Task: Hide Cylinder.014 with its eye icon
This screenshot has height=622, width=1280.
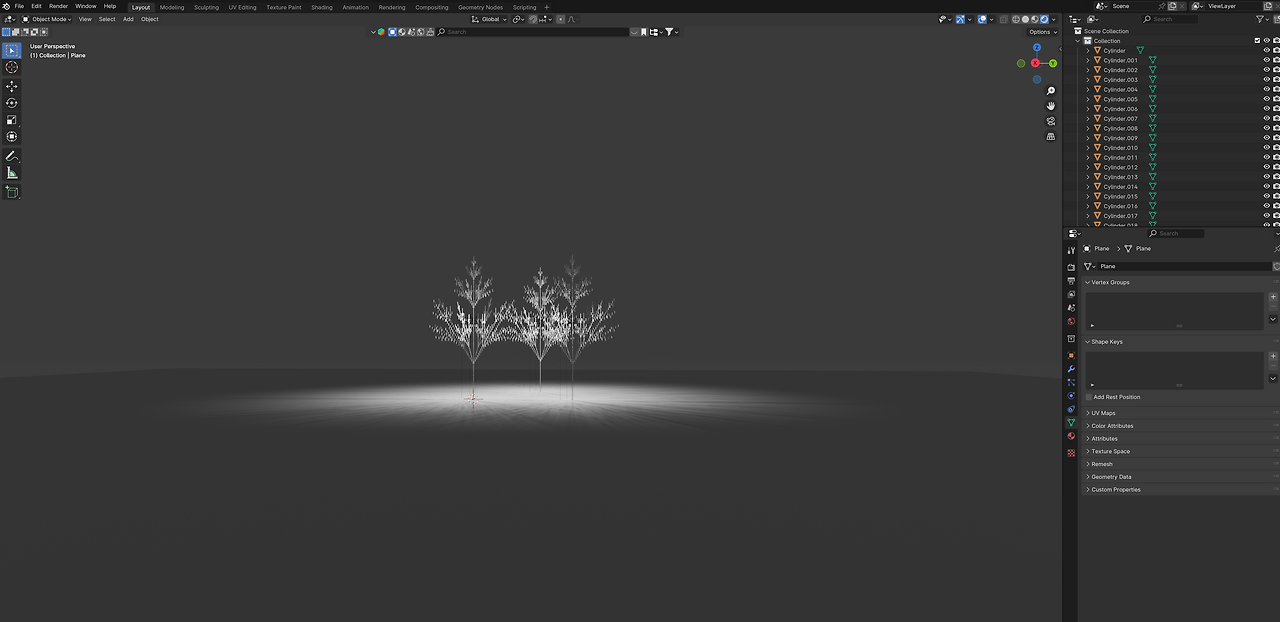Action: click(1267, 187)
